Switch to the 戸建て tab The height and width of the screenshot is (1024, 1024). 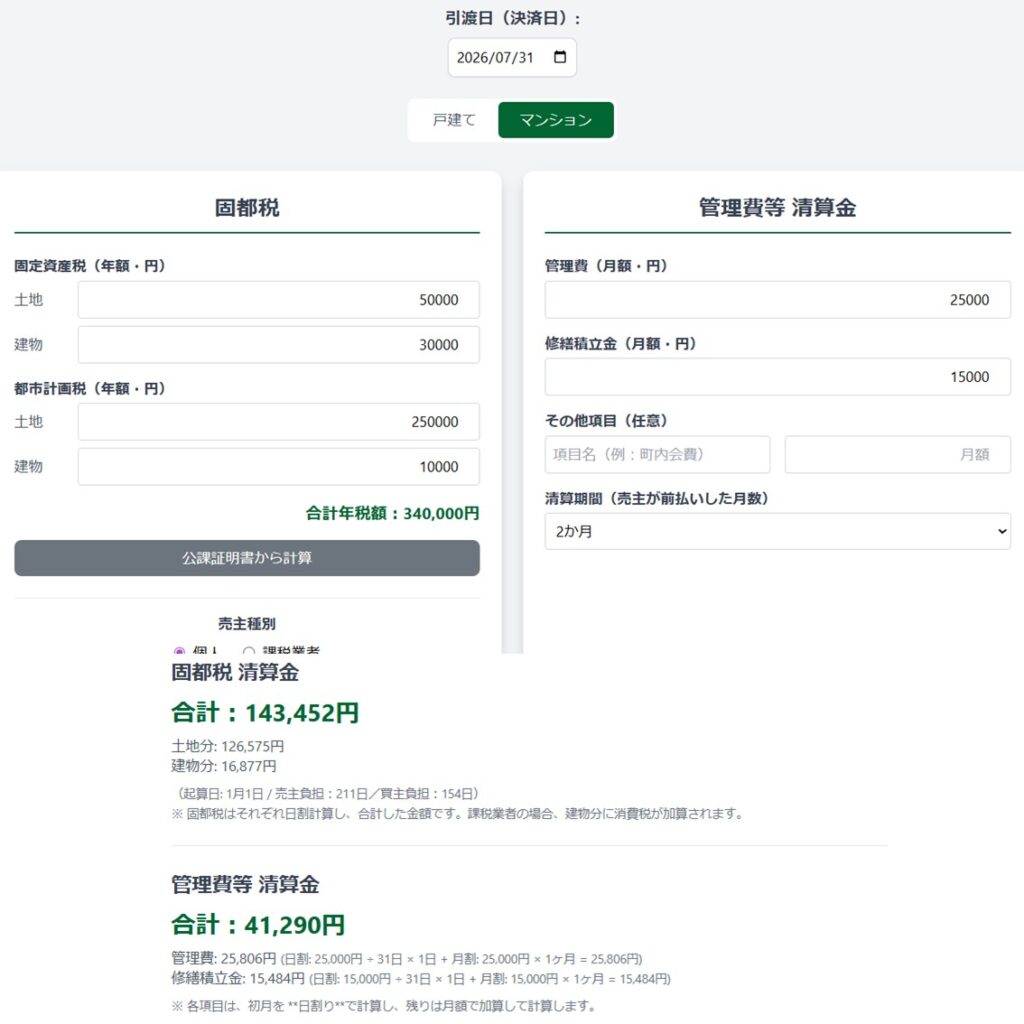pos(454,120)
